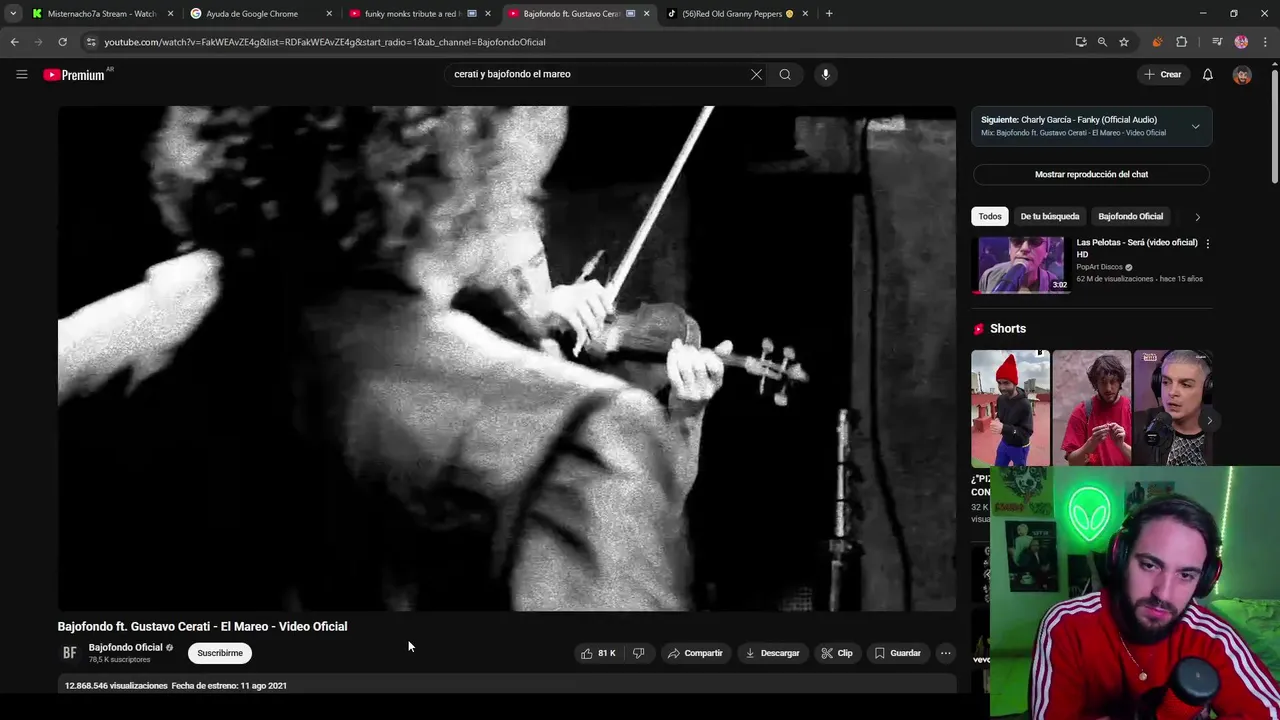Clear the search box text
The image size is (1280, 720).
point(756,74)
